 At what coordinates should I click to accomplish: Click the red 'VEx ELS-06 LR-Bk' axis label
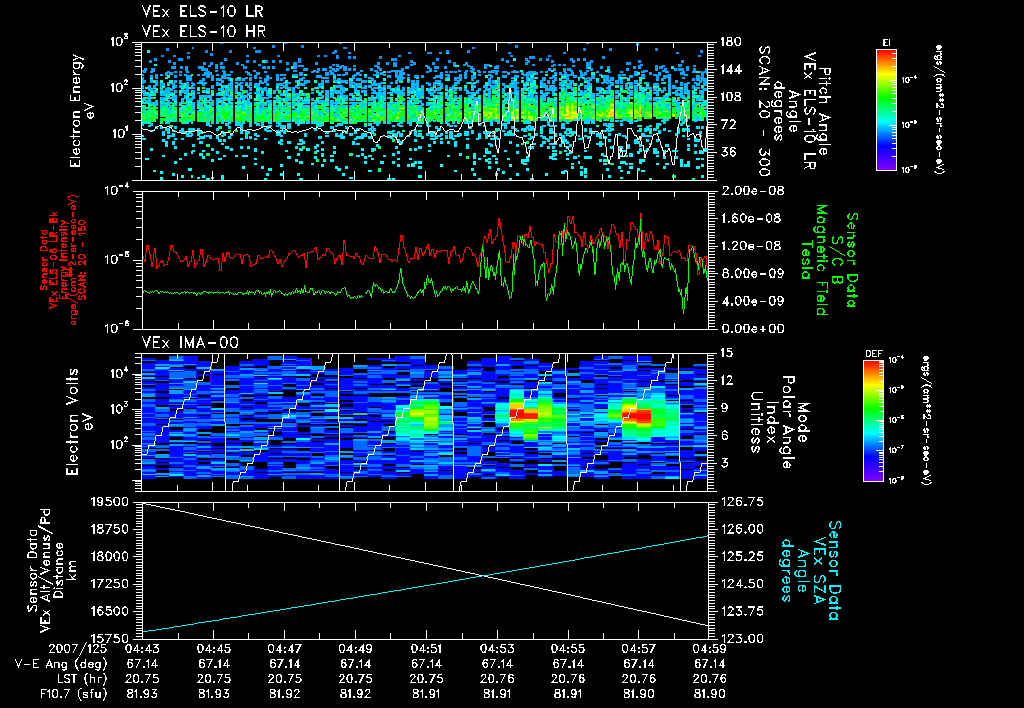[x=54, y=260]
